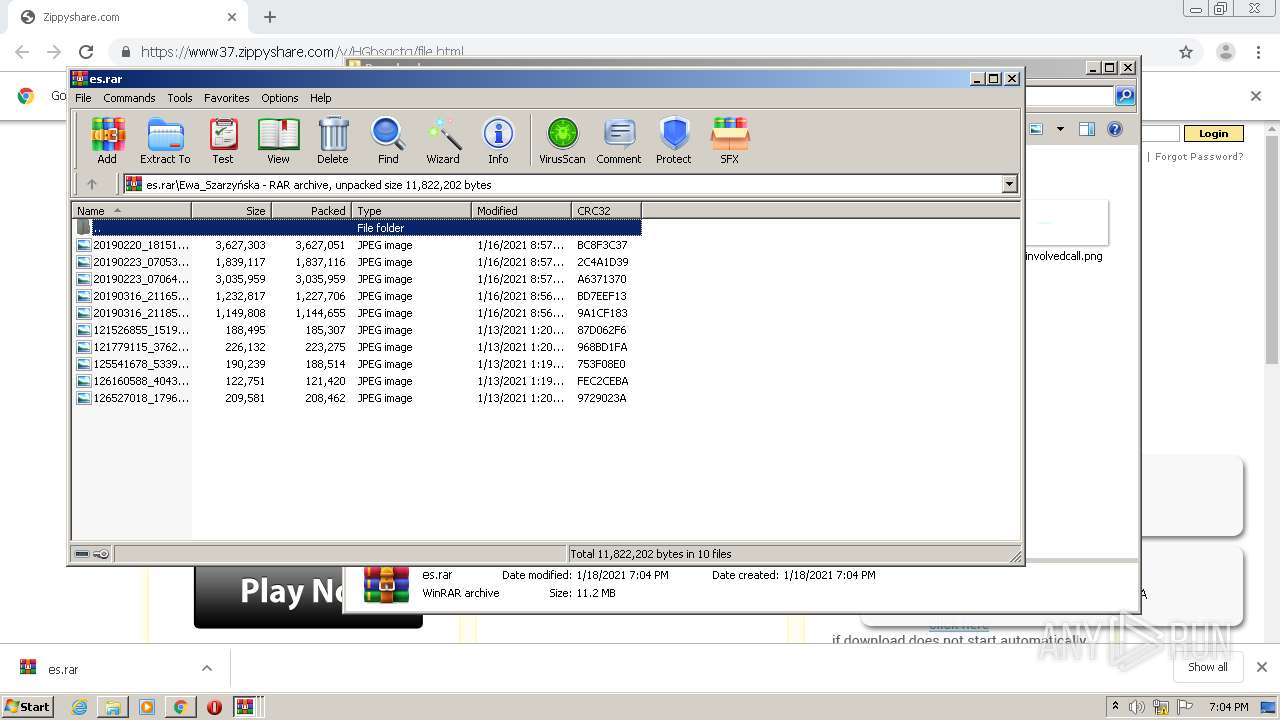Click the Opera taskbar icon
1280x720 pixels.
214,707
